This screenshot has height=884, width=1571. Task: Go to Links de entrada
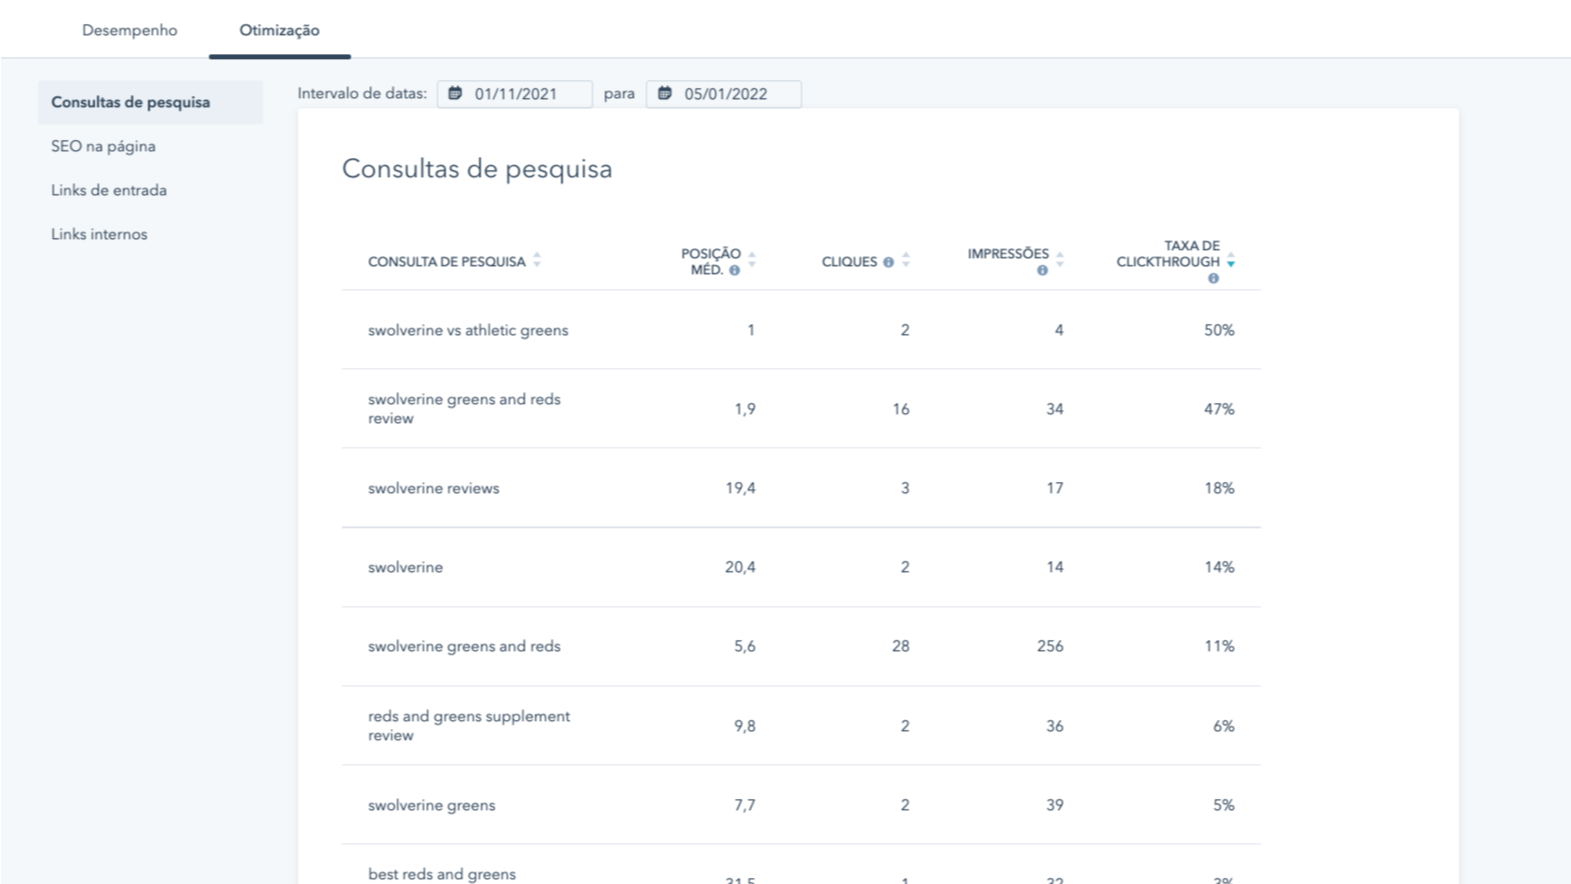109,190
